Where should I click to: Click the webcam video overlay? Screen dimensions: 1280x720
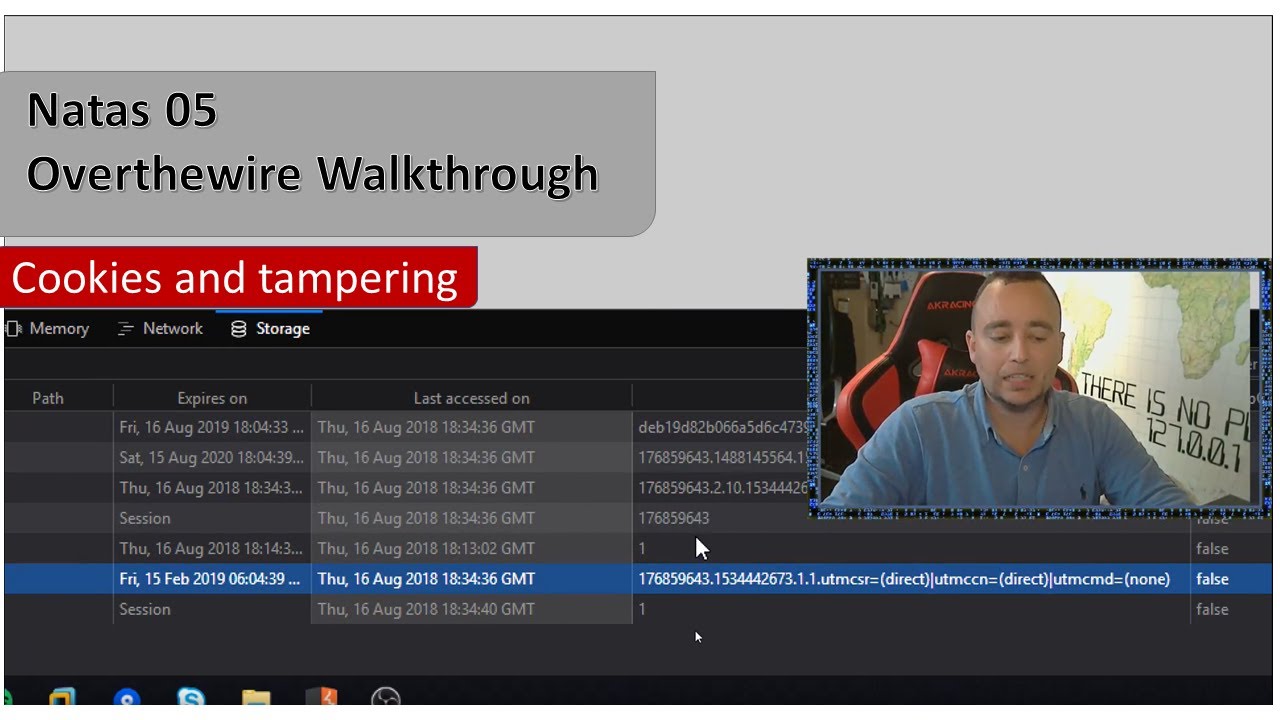1038,388
